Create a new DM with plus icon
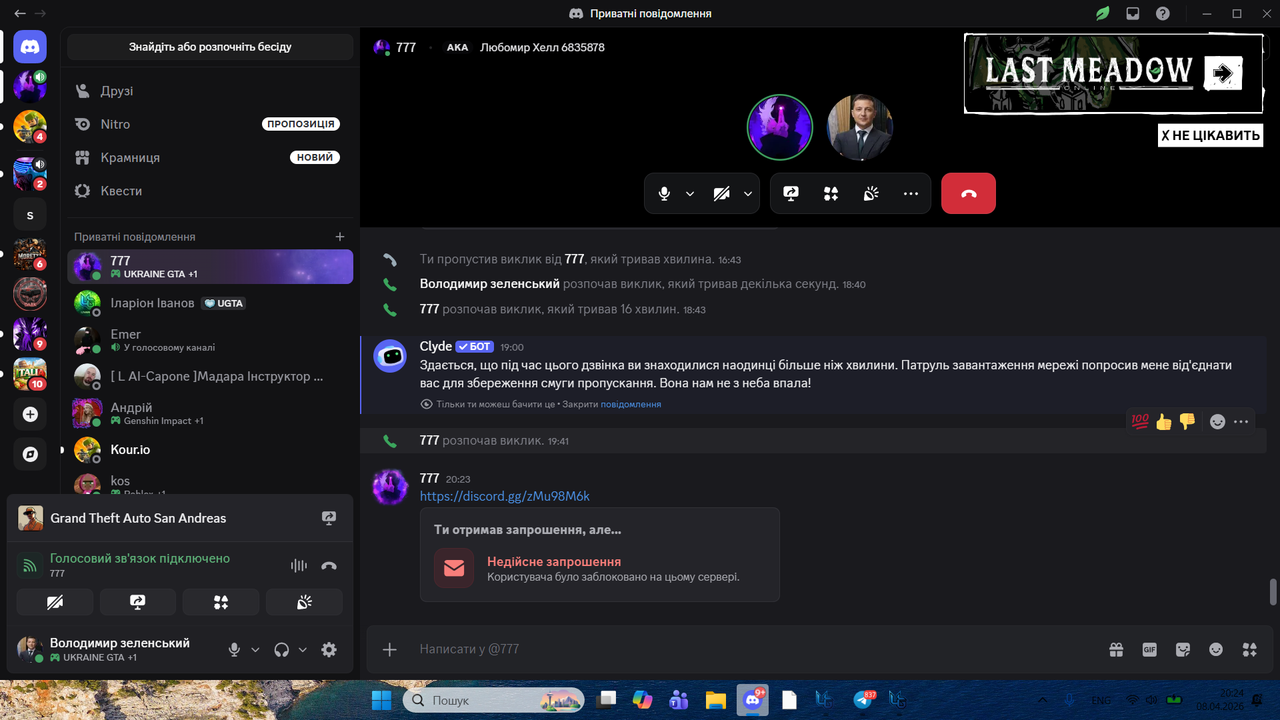 (x=340, y=237)
